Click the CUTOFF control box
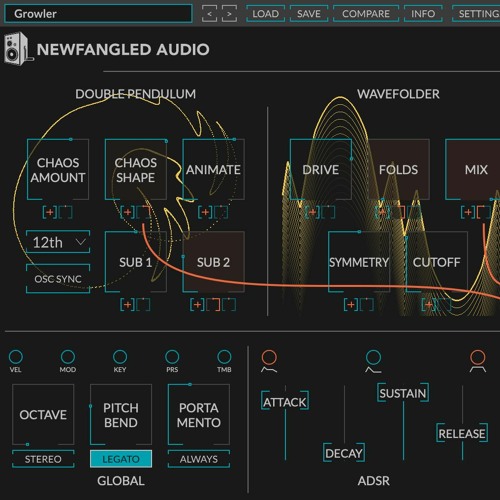 click(x=437, y=262)
